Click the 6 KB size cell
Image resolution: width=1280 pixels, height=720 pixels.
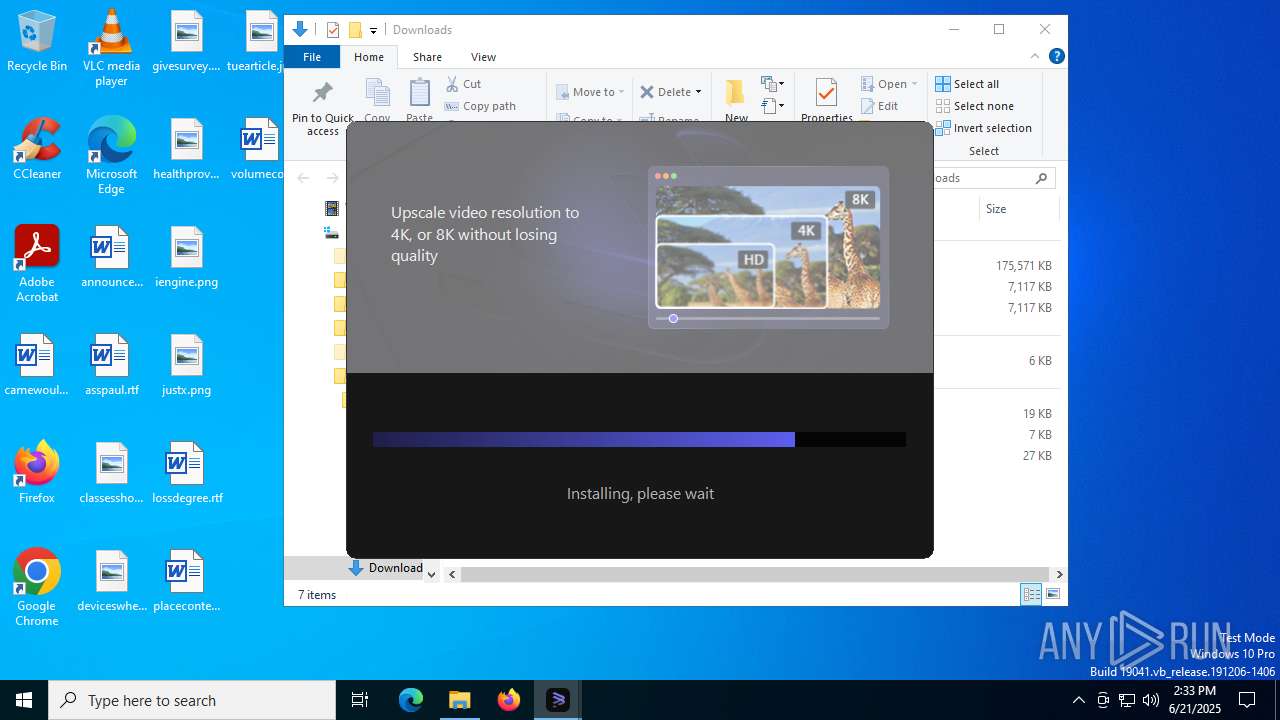pos(1040,361)
